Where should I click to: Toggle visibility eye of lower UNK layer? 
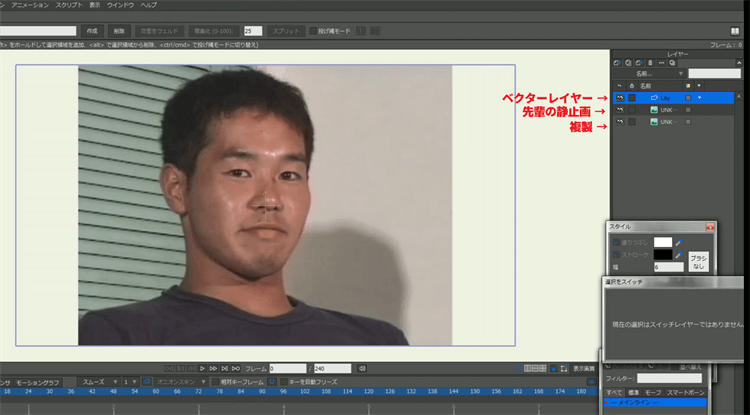click(x=620, y=122)
